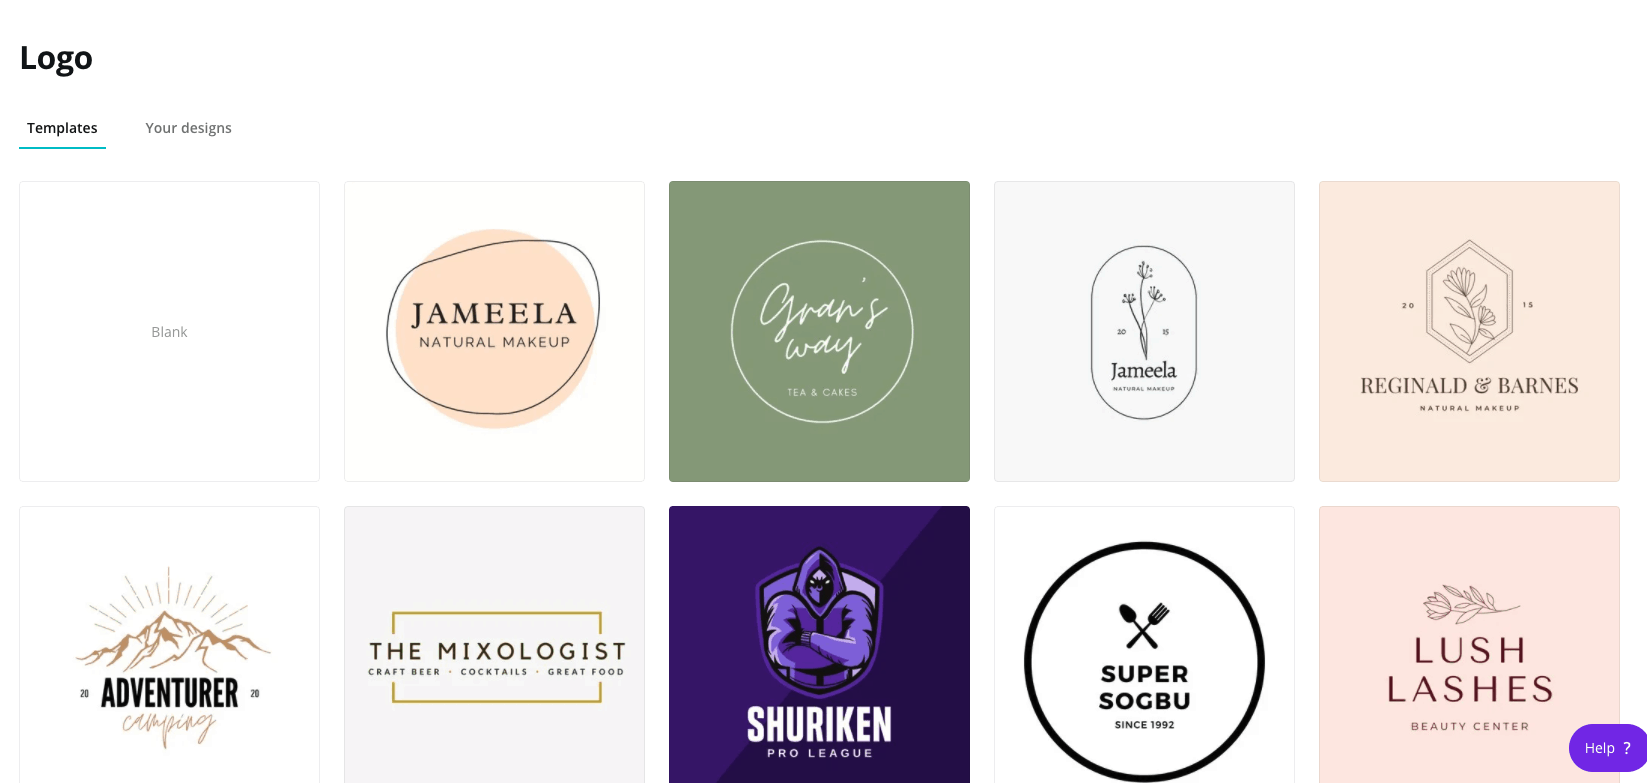Open the Blank logo template
Image resolution: width=1647 pixels, height=783 pixels.
(x=169, y=331)
